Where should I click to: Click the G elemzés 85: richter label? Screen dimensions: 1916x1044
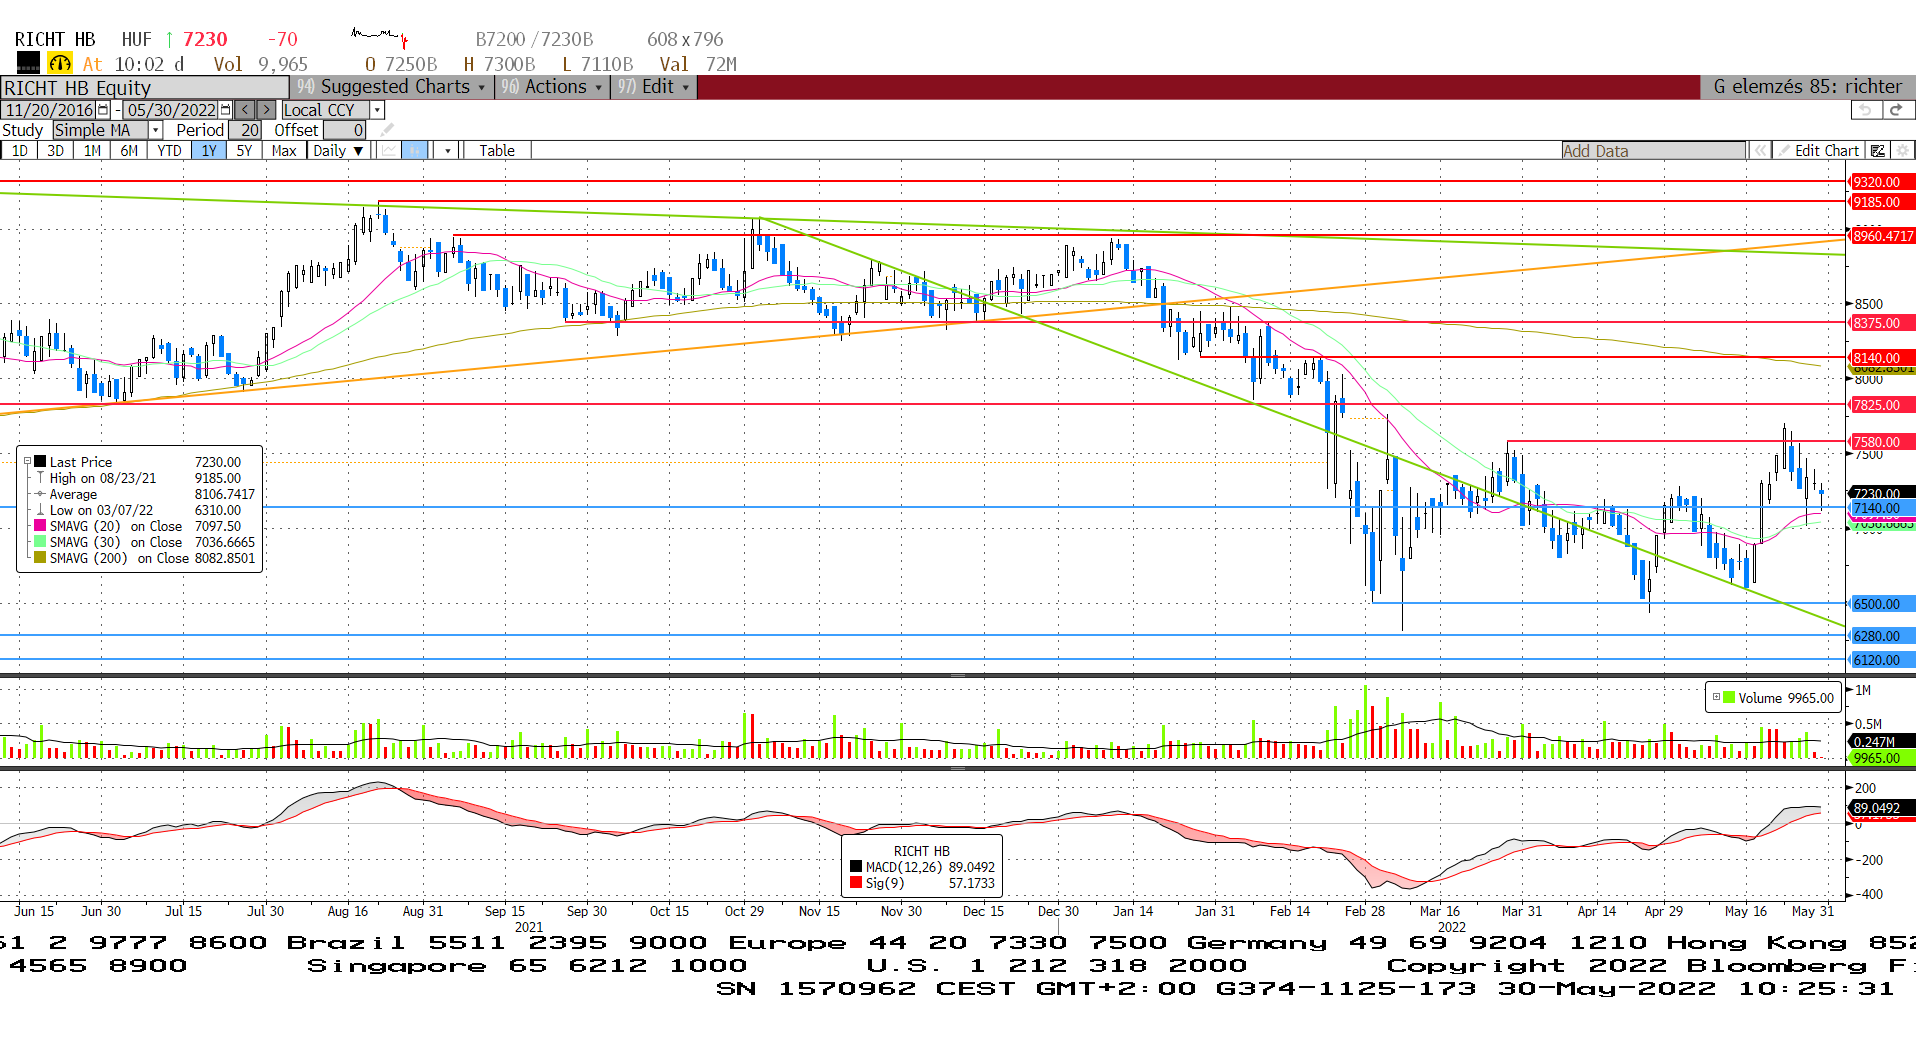click(1807, 87)
